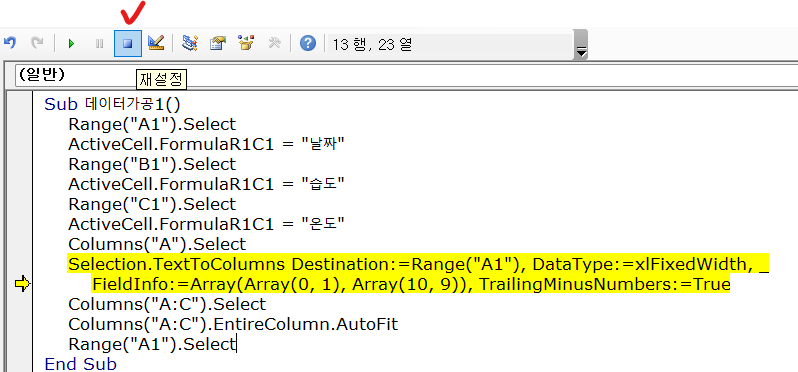Click the highlighted FieldInfo:=Array line

coord(411,284)
